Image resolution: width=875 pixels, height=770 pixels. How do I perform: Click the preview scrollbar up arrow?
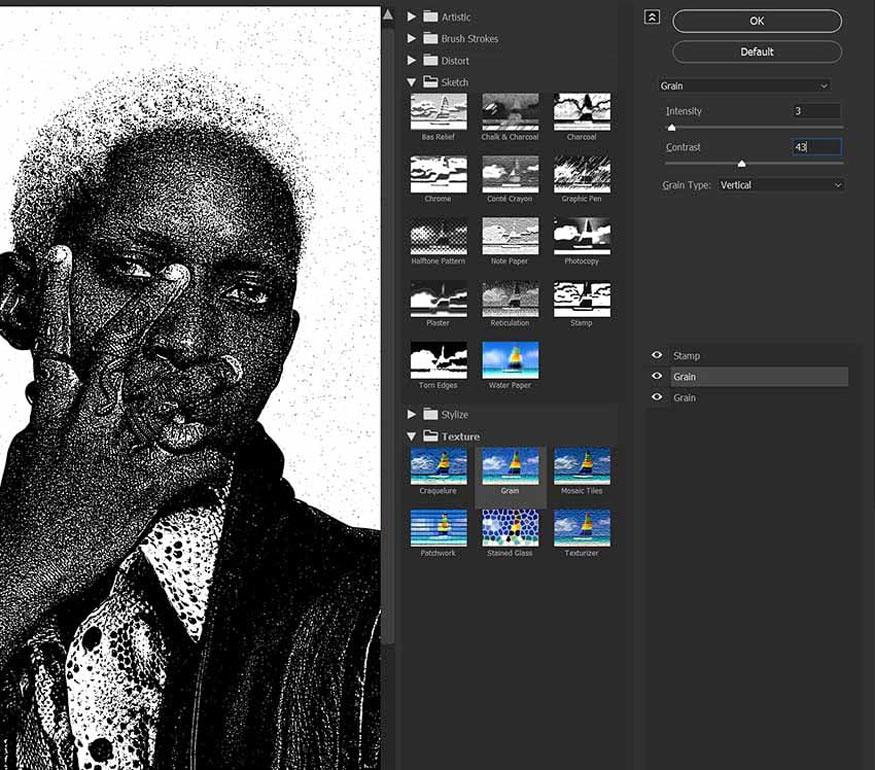[x=388, y=15]
